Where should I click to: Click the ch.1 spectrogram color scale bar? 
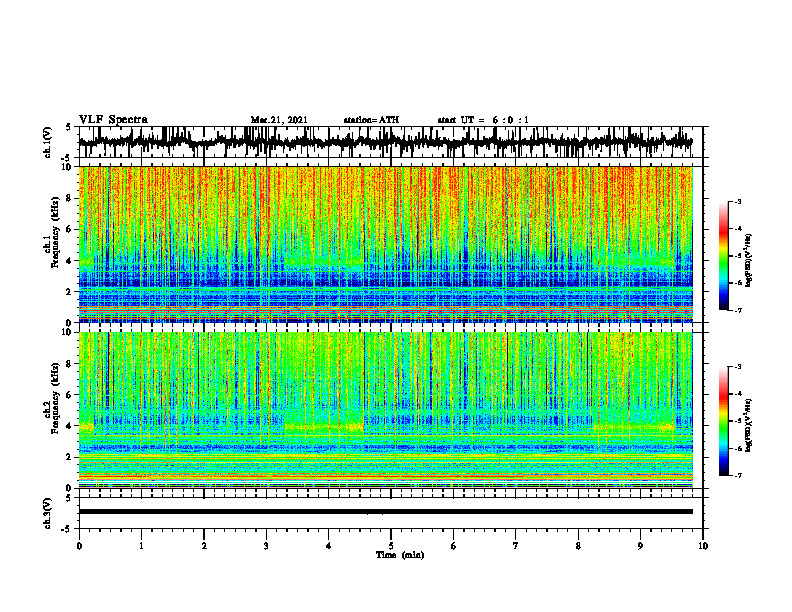[723, 256]
